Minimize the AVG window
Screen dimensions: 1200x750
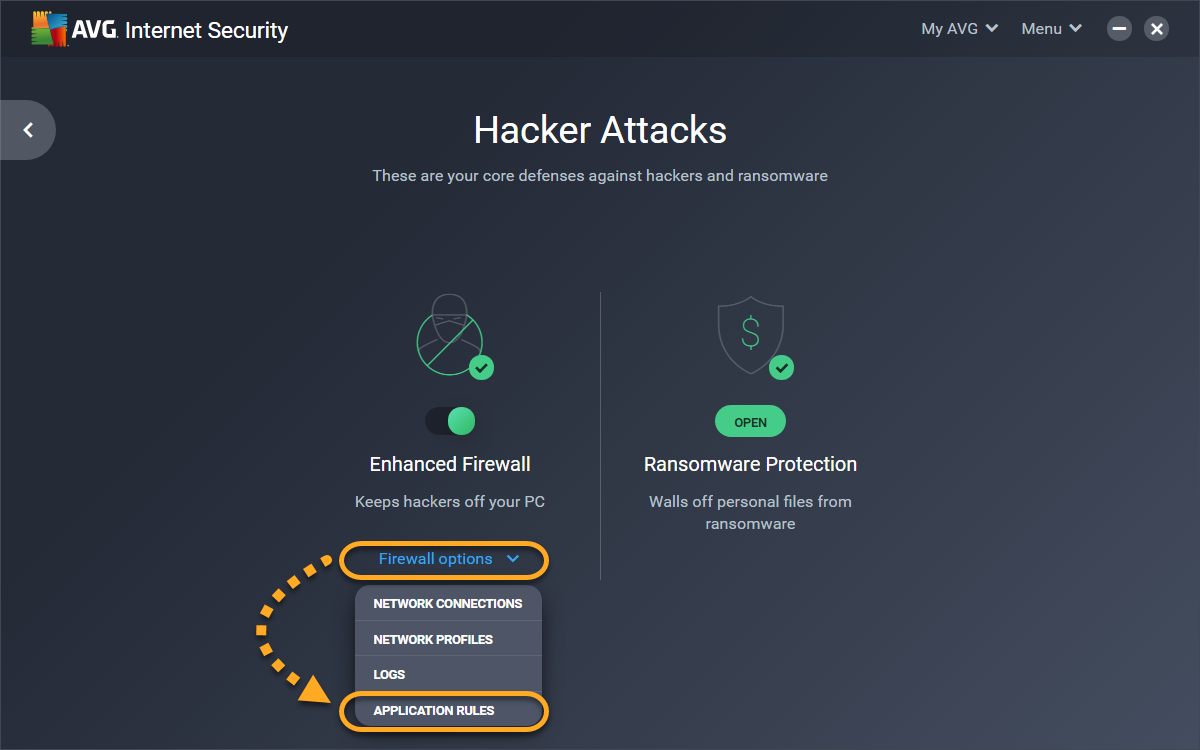tap(1120, 29)
